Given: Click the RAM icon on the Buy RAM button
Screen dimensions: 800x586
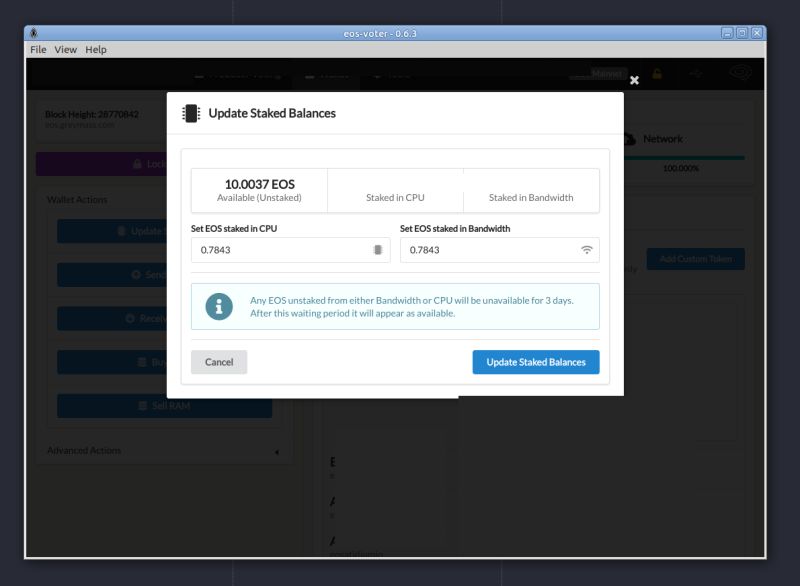Looking at the screenshot, I should click(140, 362).
